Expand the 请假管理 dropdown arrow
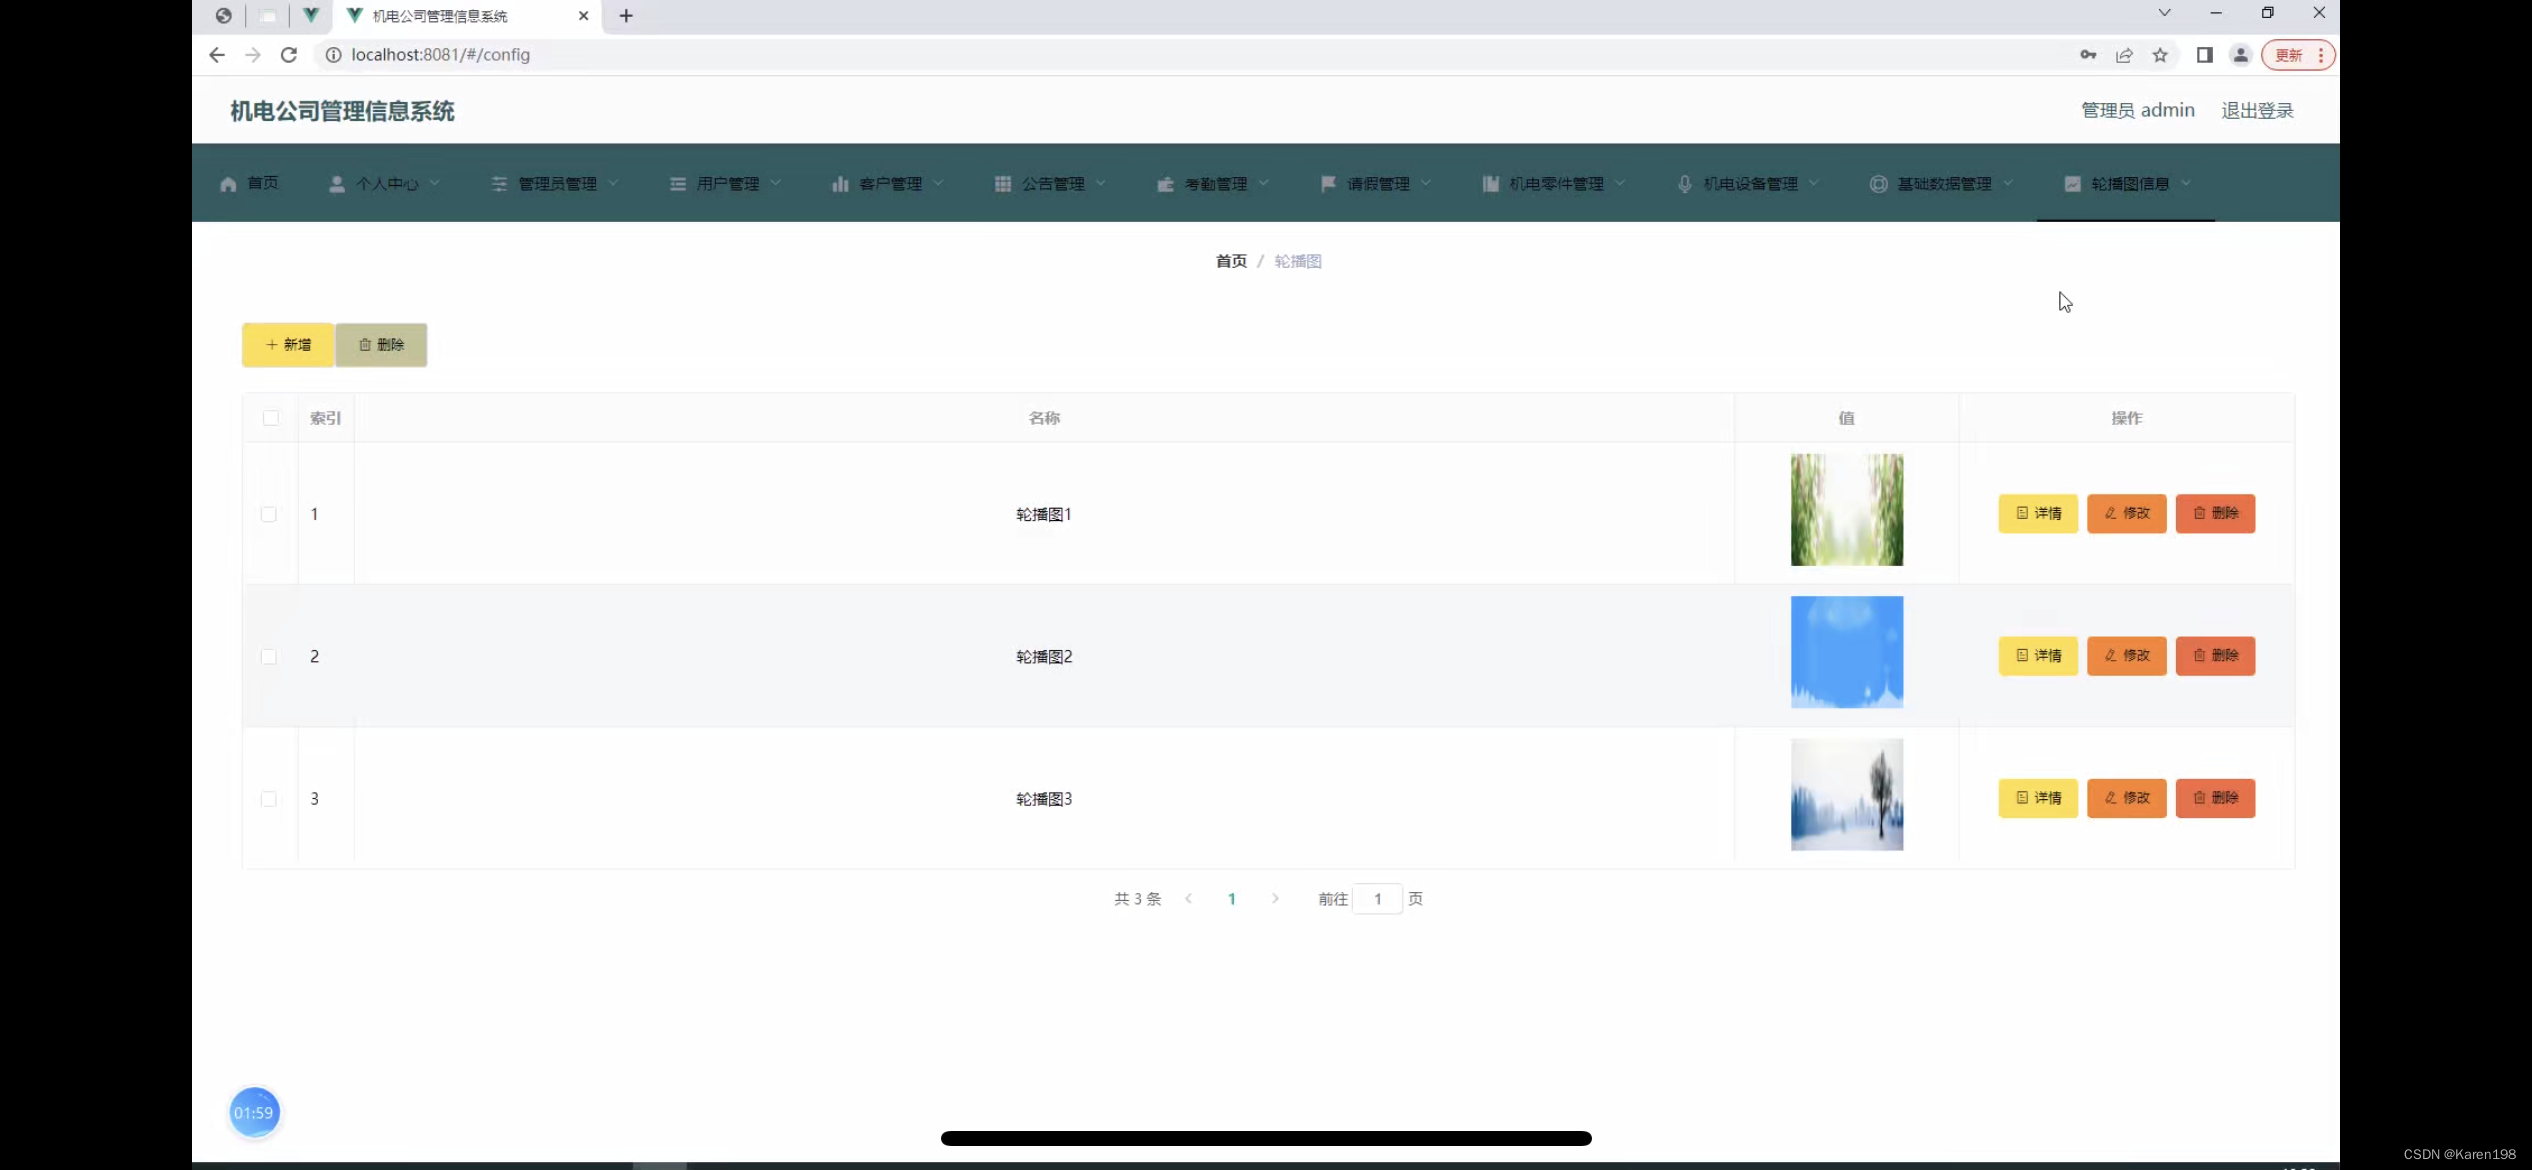The width and height of the screenshot is (2532, 1170). click(x=1426, y=183)
